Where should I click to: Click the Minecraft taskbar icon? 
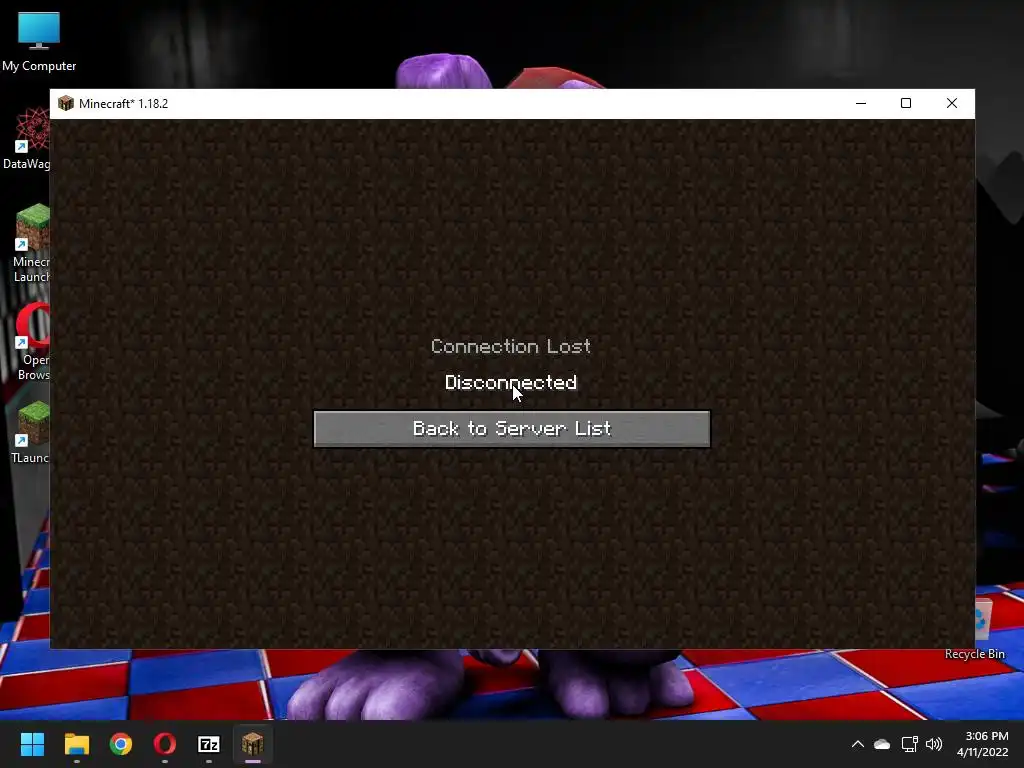click(x=253, y=744)
